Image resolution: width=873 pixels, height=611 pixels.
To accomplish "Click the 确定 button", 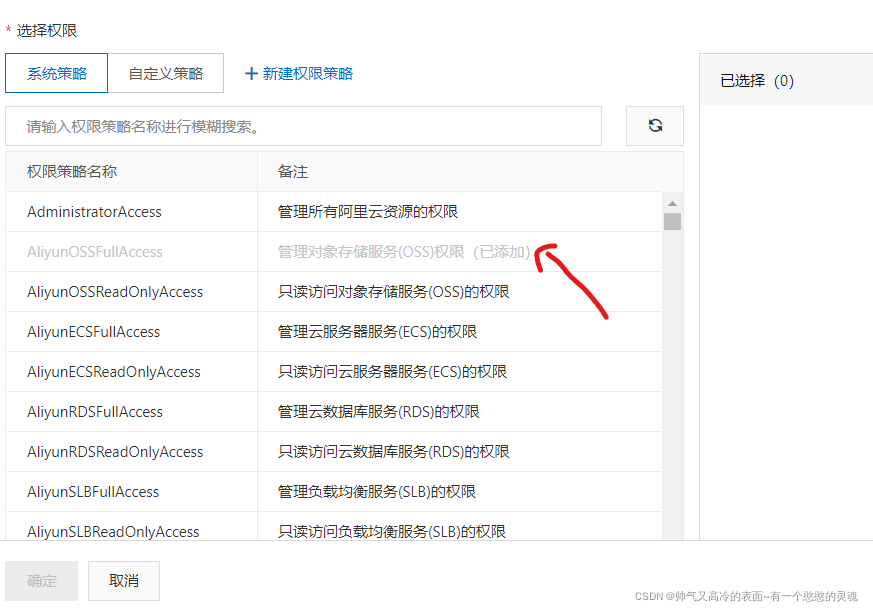I will coord(42,581).
